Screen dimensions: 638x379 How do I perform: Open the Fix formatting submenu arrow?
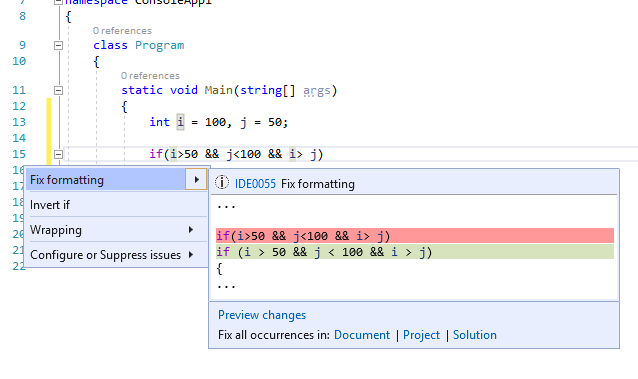point(196,180)
